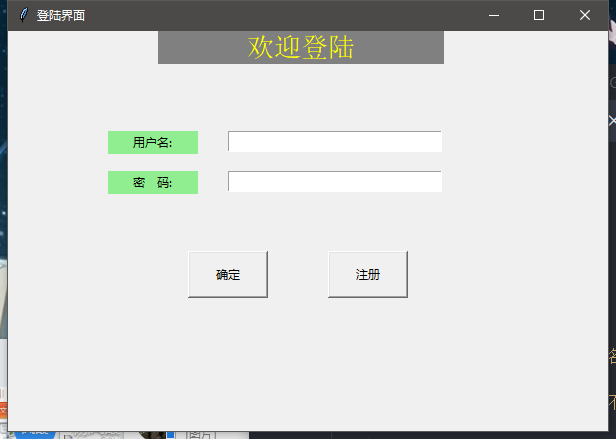Click the X icon behind the window's right edge
The width and height of the screenshot is (616, 439).
[612, 121]
